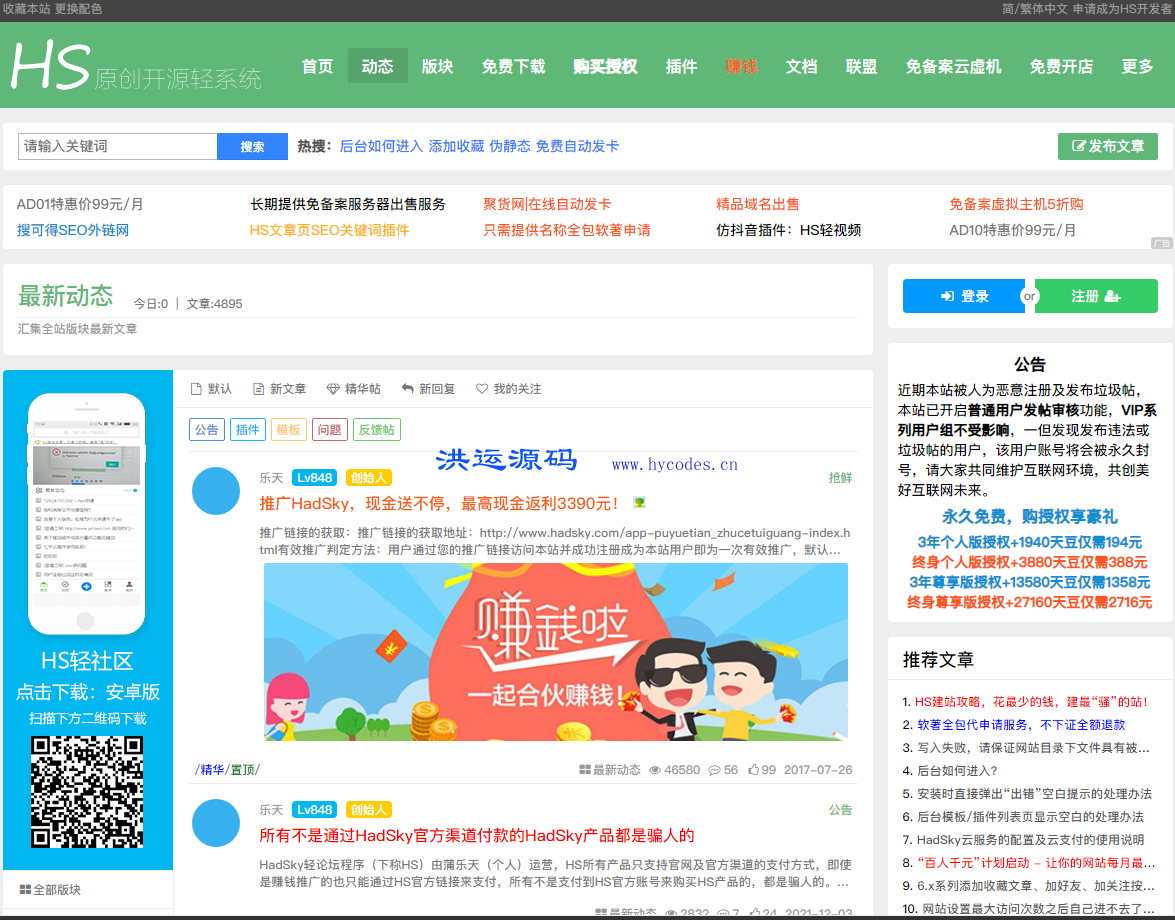
Task: Filter by the blue 插件 tag
Action: tap(247, 429)
